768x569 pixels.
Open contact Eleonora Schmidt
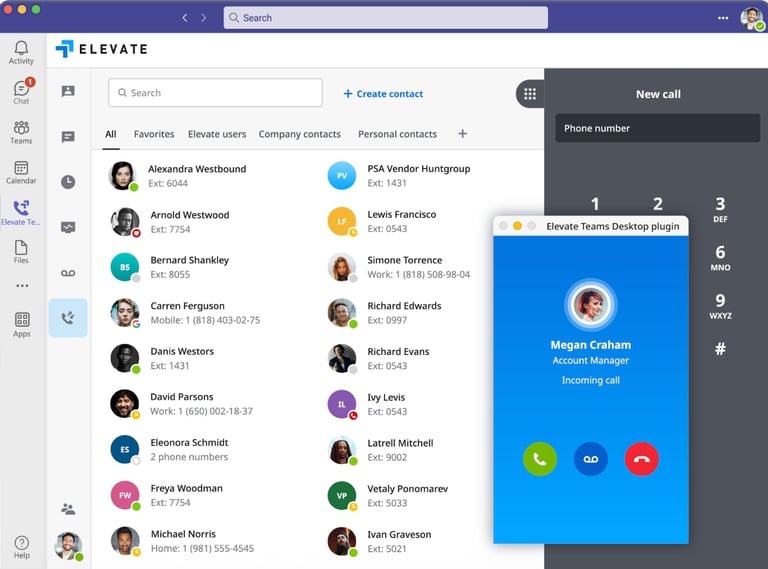[169, 449]
